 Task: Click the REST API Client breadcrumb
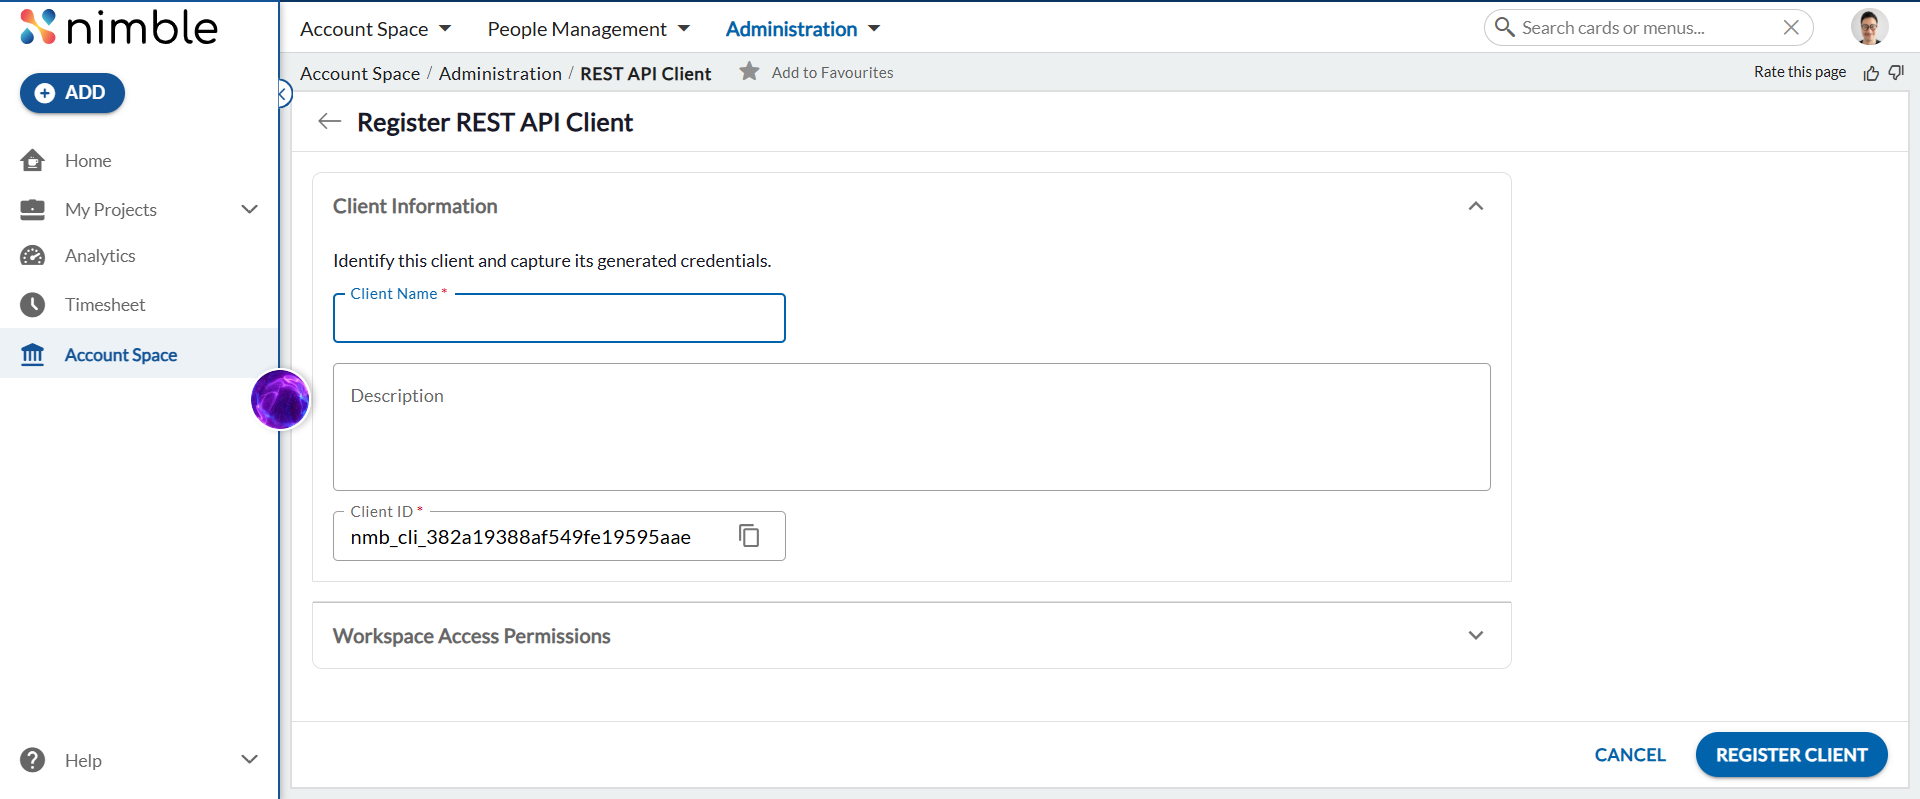646,73
